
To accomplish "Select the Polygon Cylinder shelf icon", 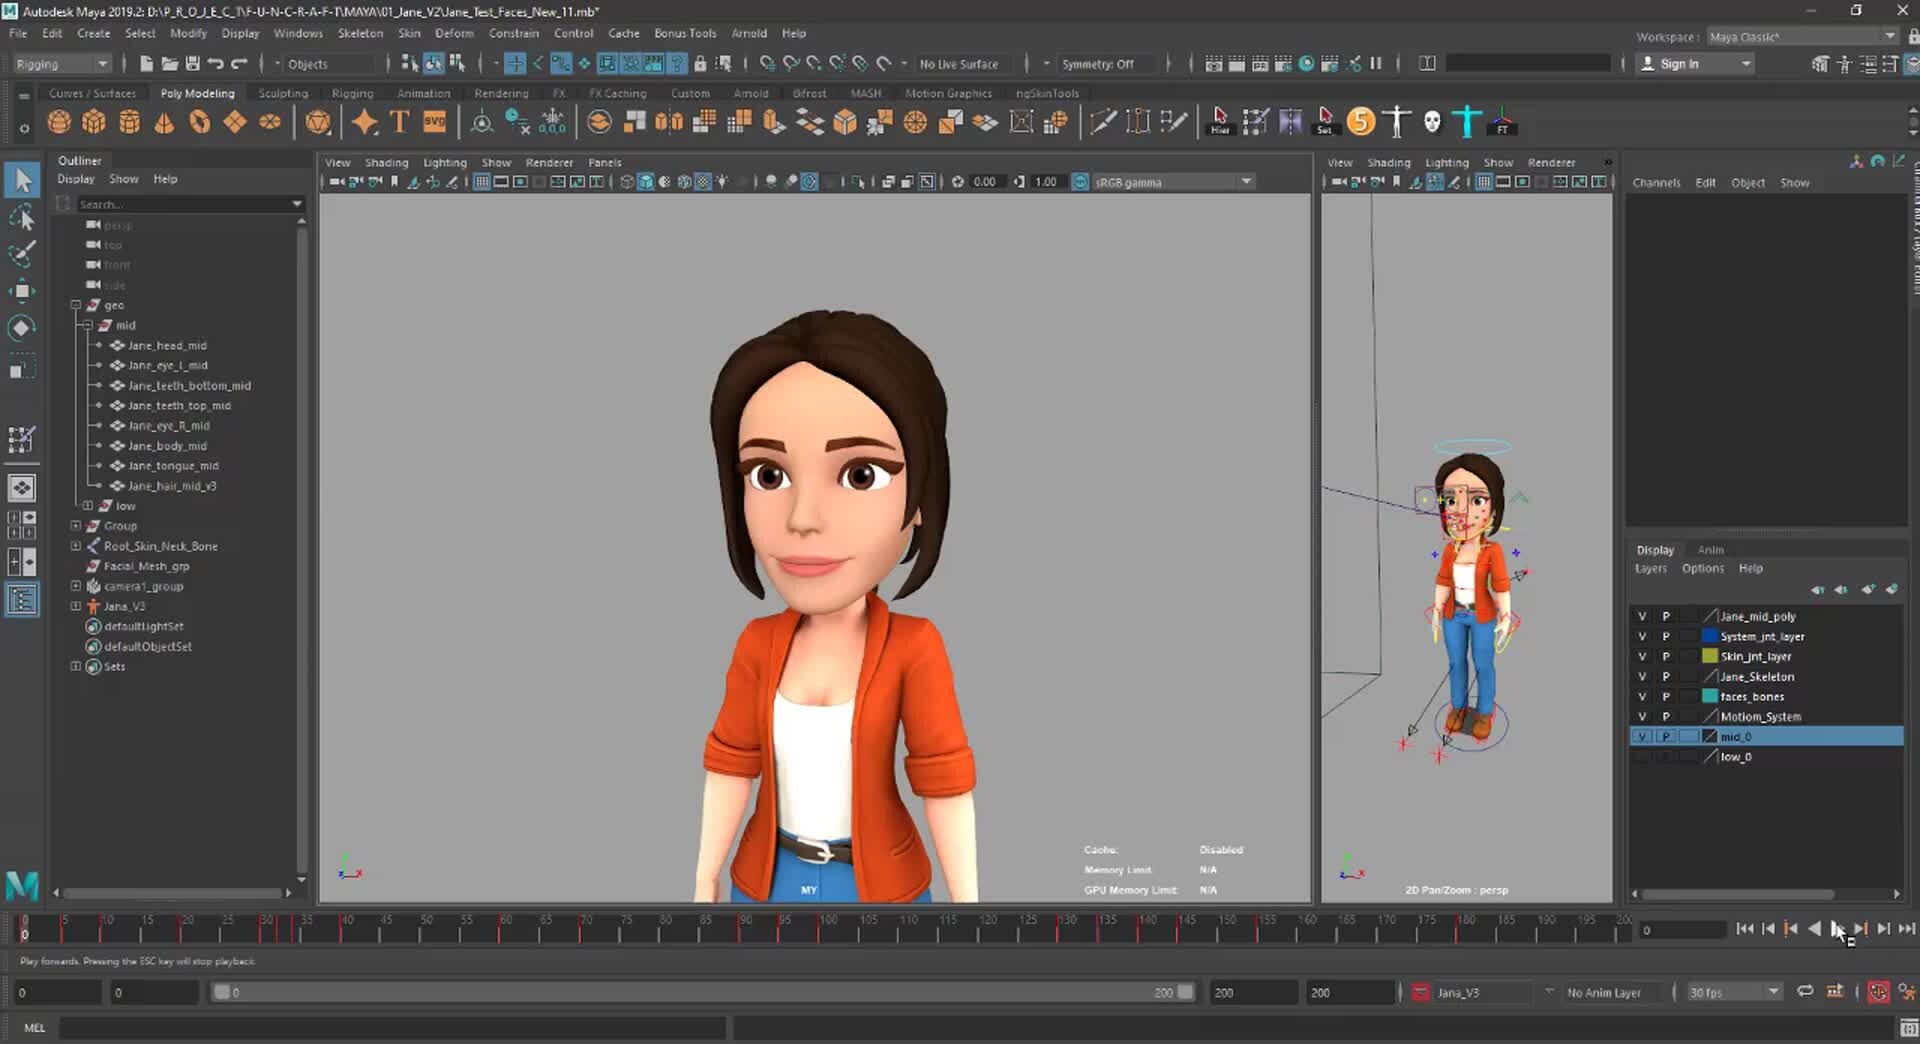I will click(130, 121).
